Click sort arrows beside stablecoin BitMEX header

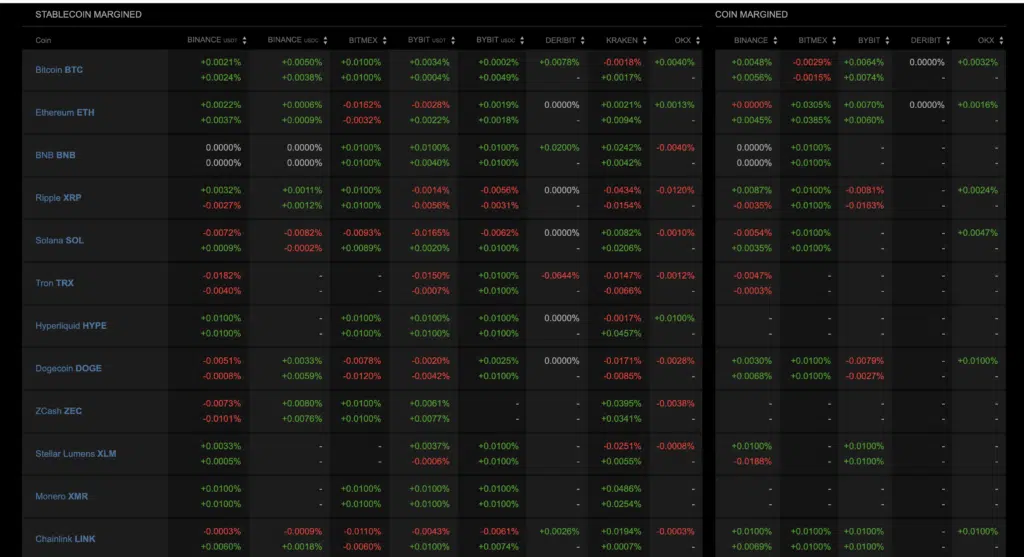pos(385,40)
